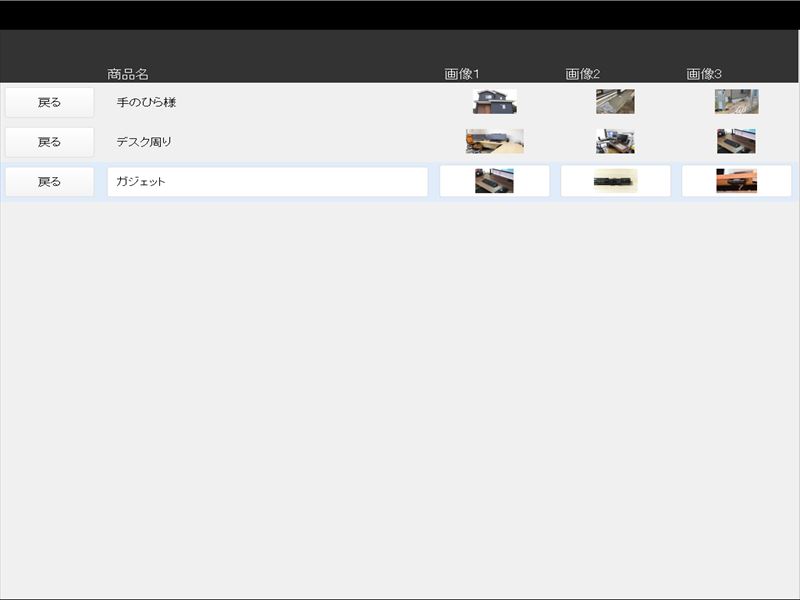Image resolution: width=800 pixels, height=600 pixels.
Task: Click the 画像3 column header
Action: pyautogui.click(x=704, y=74)
